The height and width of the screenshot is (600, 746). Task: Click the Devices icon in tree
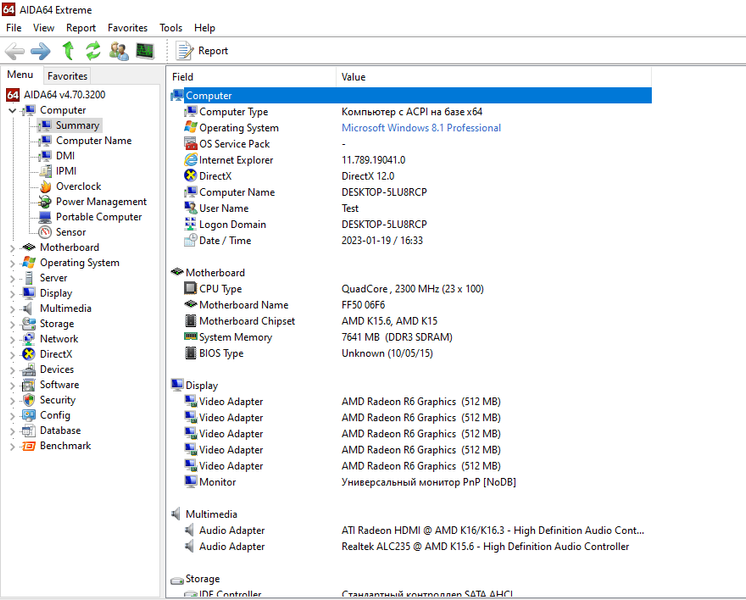(x=29, y=369)
